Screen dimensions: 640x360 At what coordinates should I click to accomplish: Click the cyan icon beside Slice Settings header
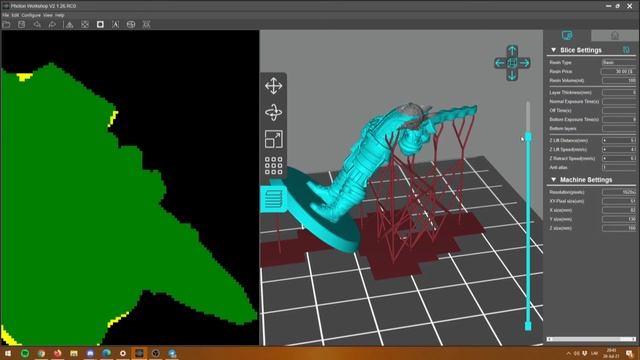pos(627,50)
